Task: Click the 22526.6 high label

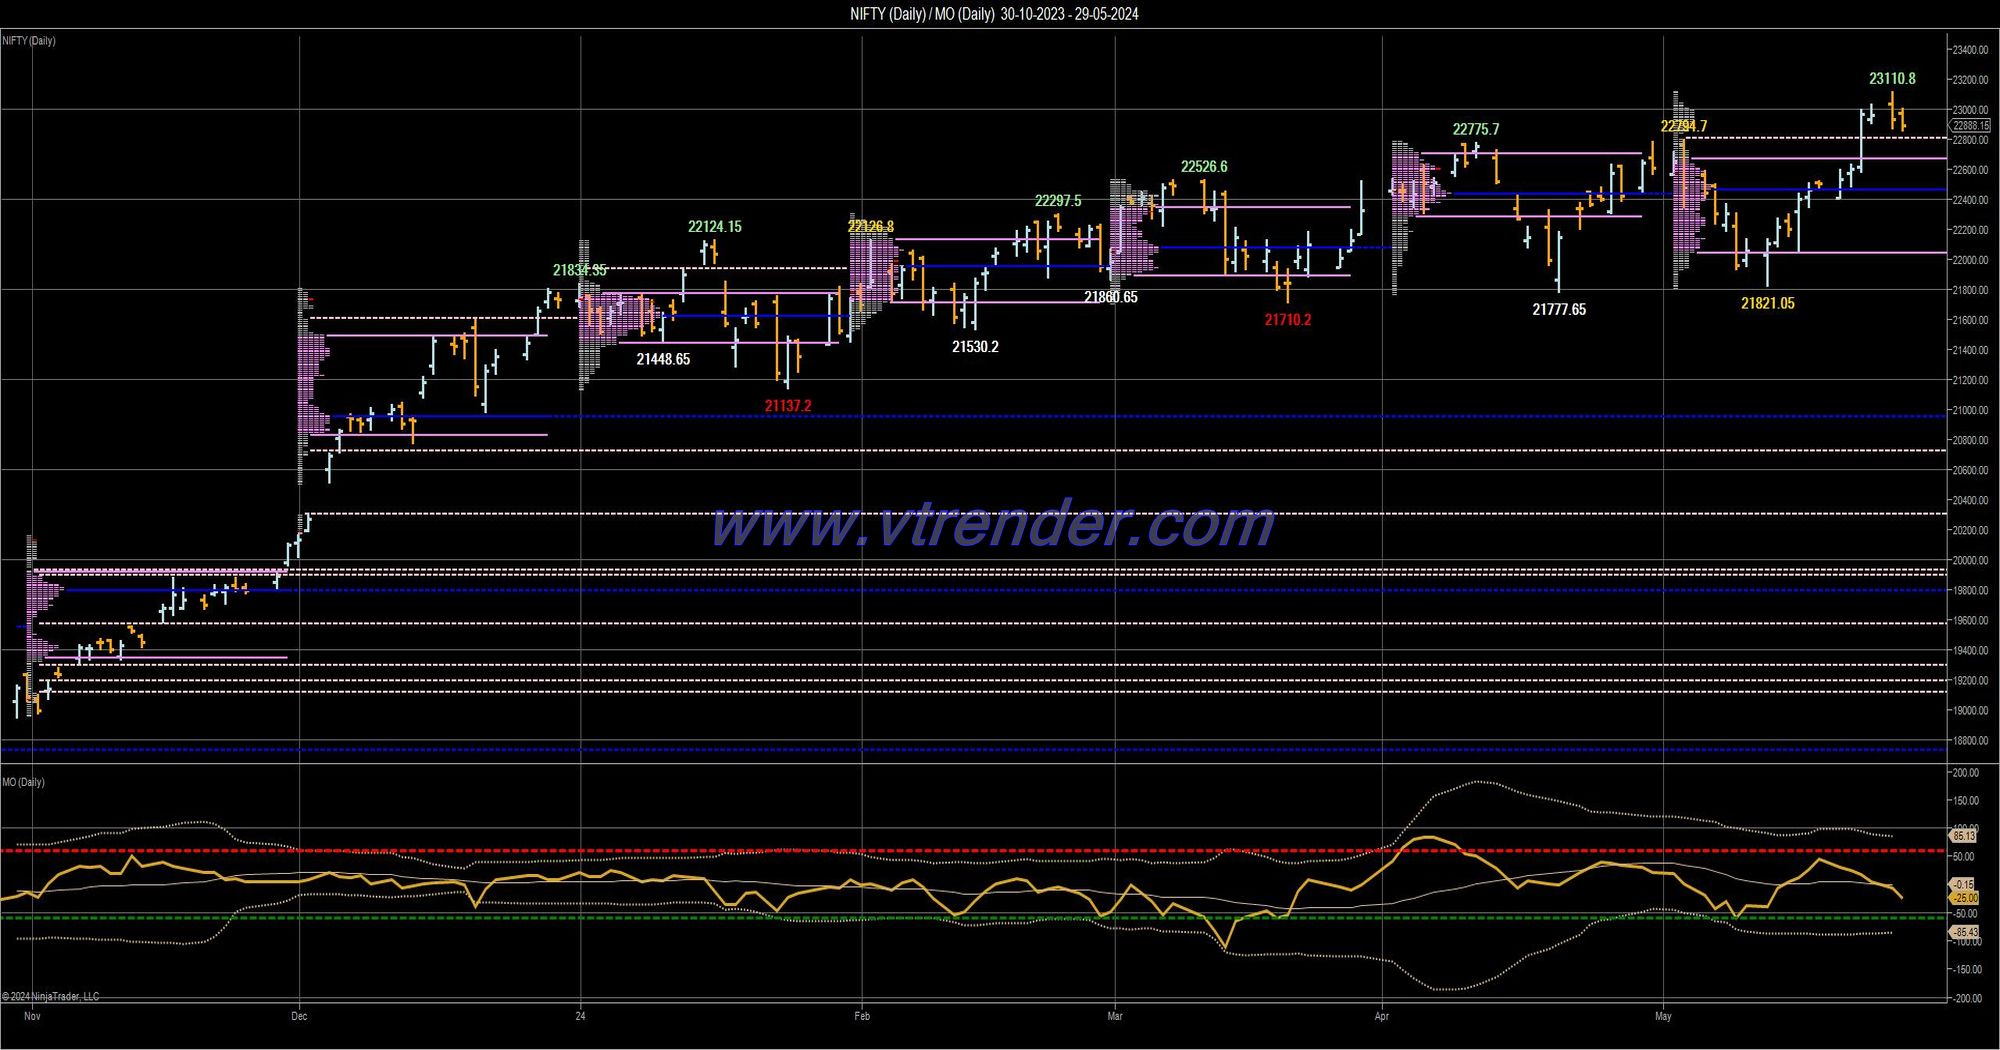Action: click(x=1204, y=166)
